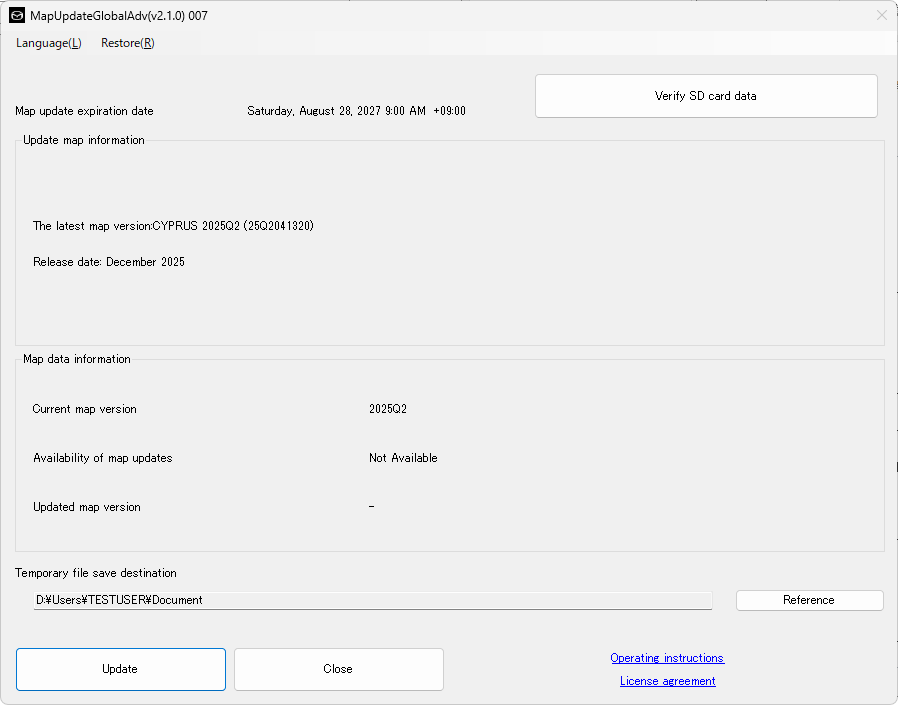898x705 pixels.
Task: Click the Map data information group heading
Action: point(77,359)
